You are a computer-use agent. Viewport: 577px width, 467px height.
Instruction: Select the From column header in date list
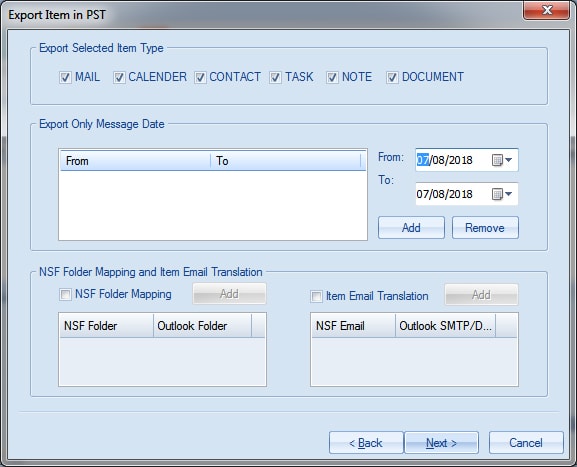coord(135,161)
